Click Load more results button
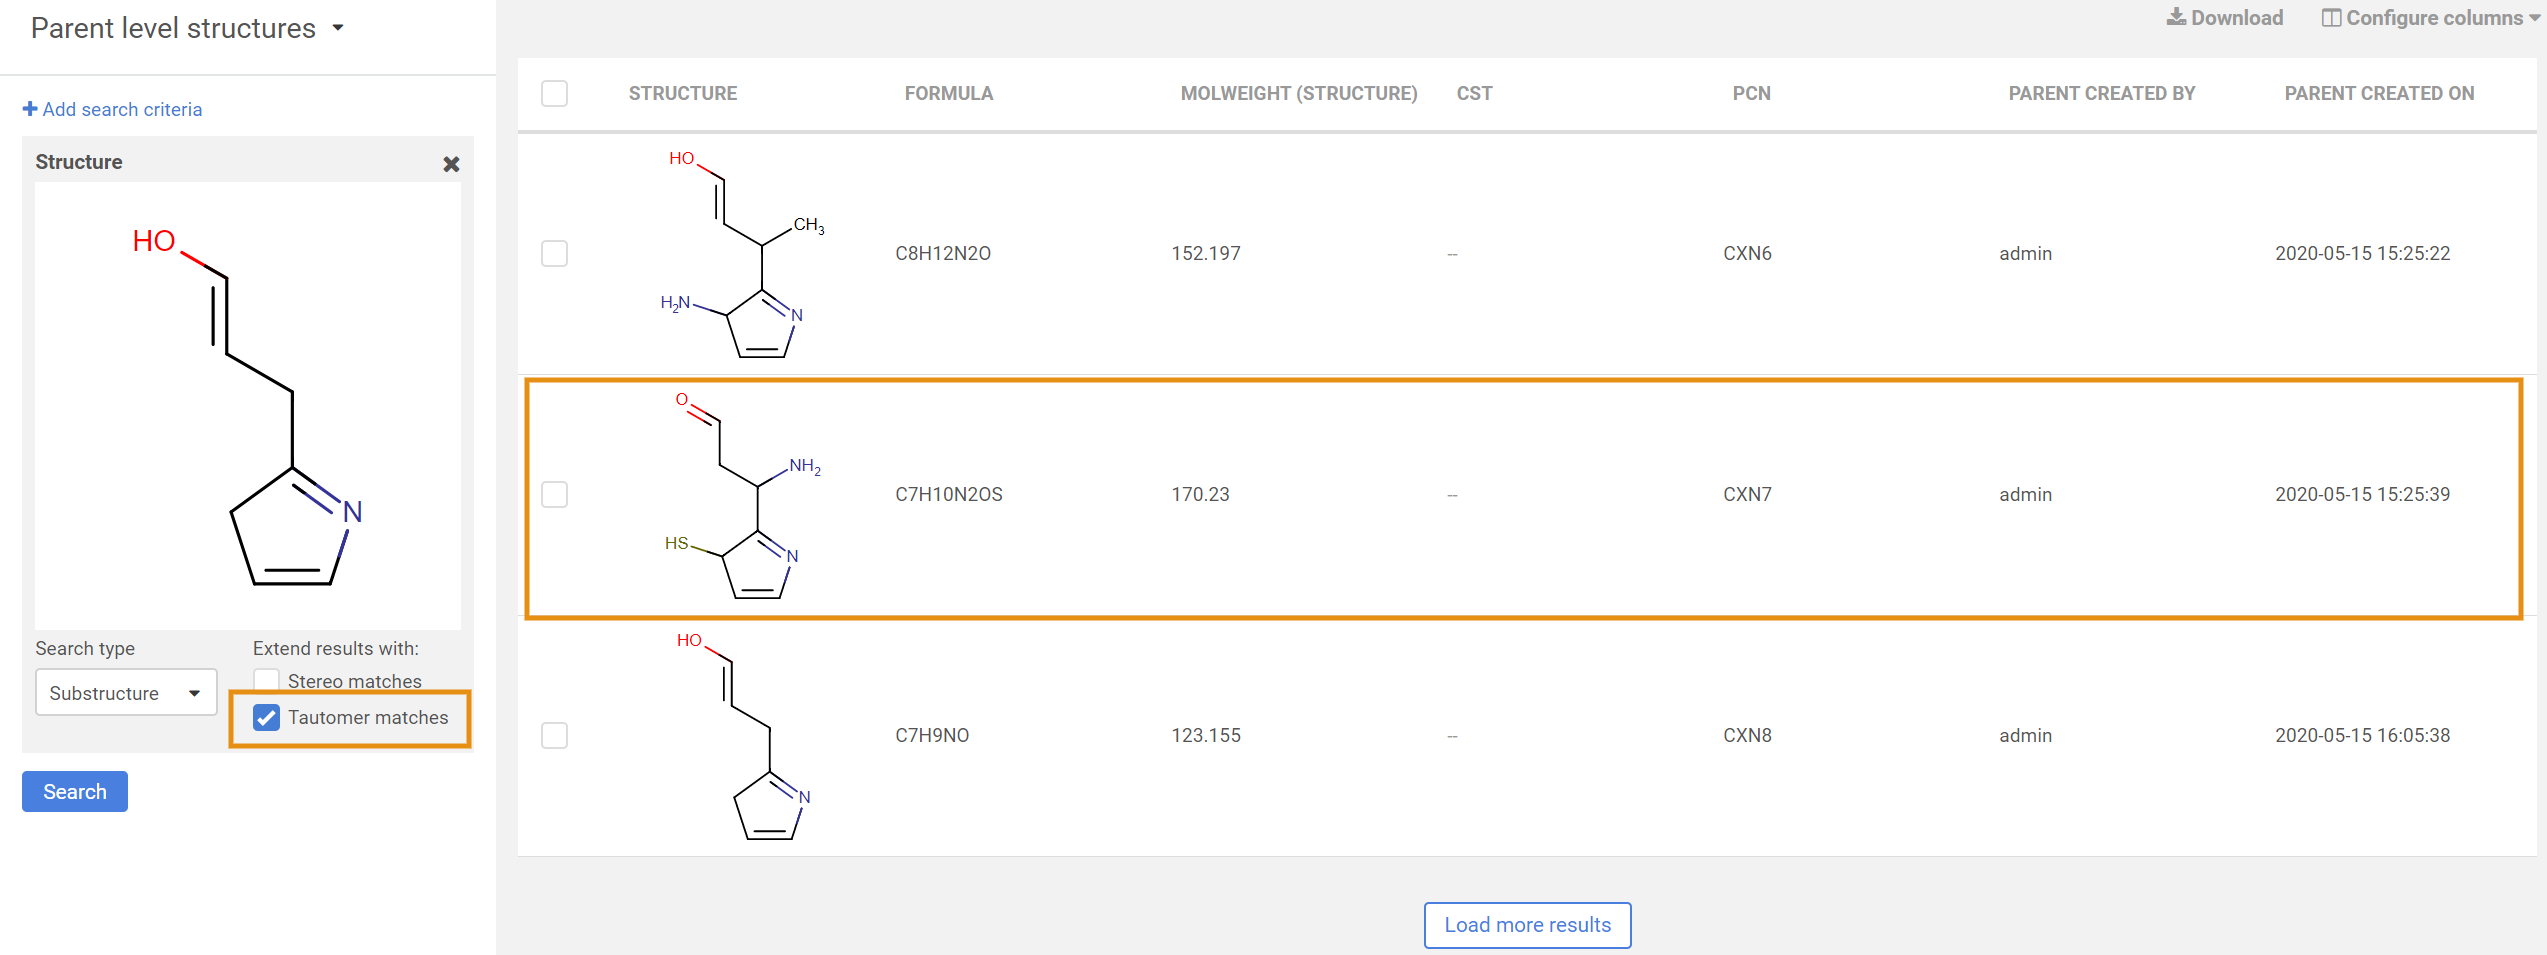 pyautogui.click(x=1527, y=925)
